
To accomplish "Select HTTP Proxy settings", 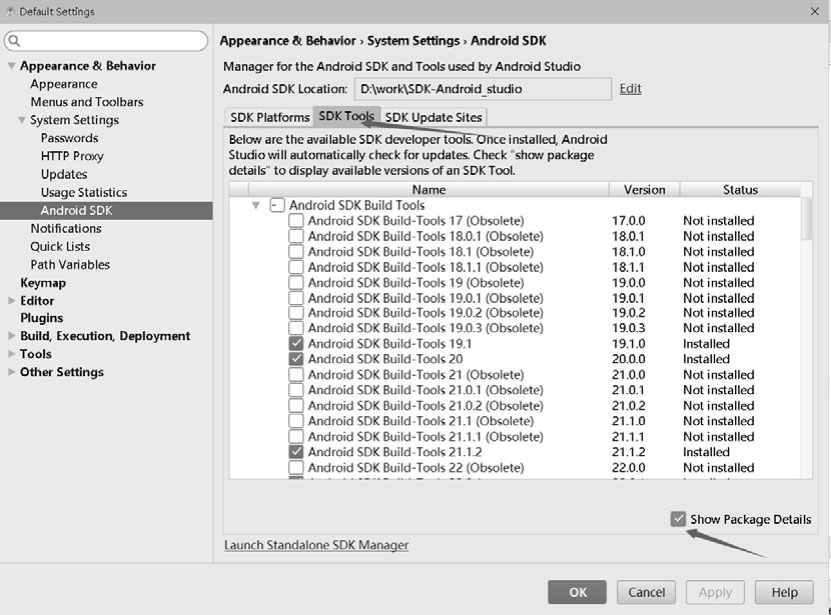I will (72, 156).
